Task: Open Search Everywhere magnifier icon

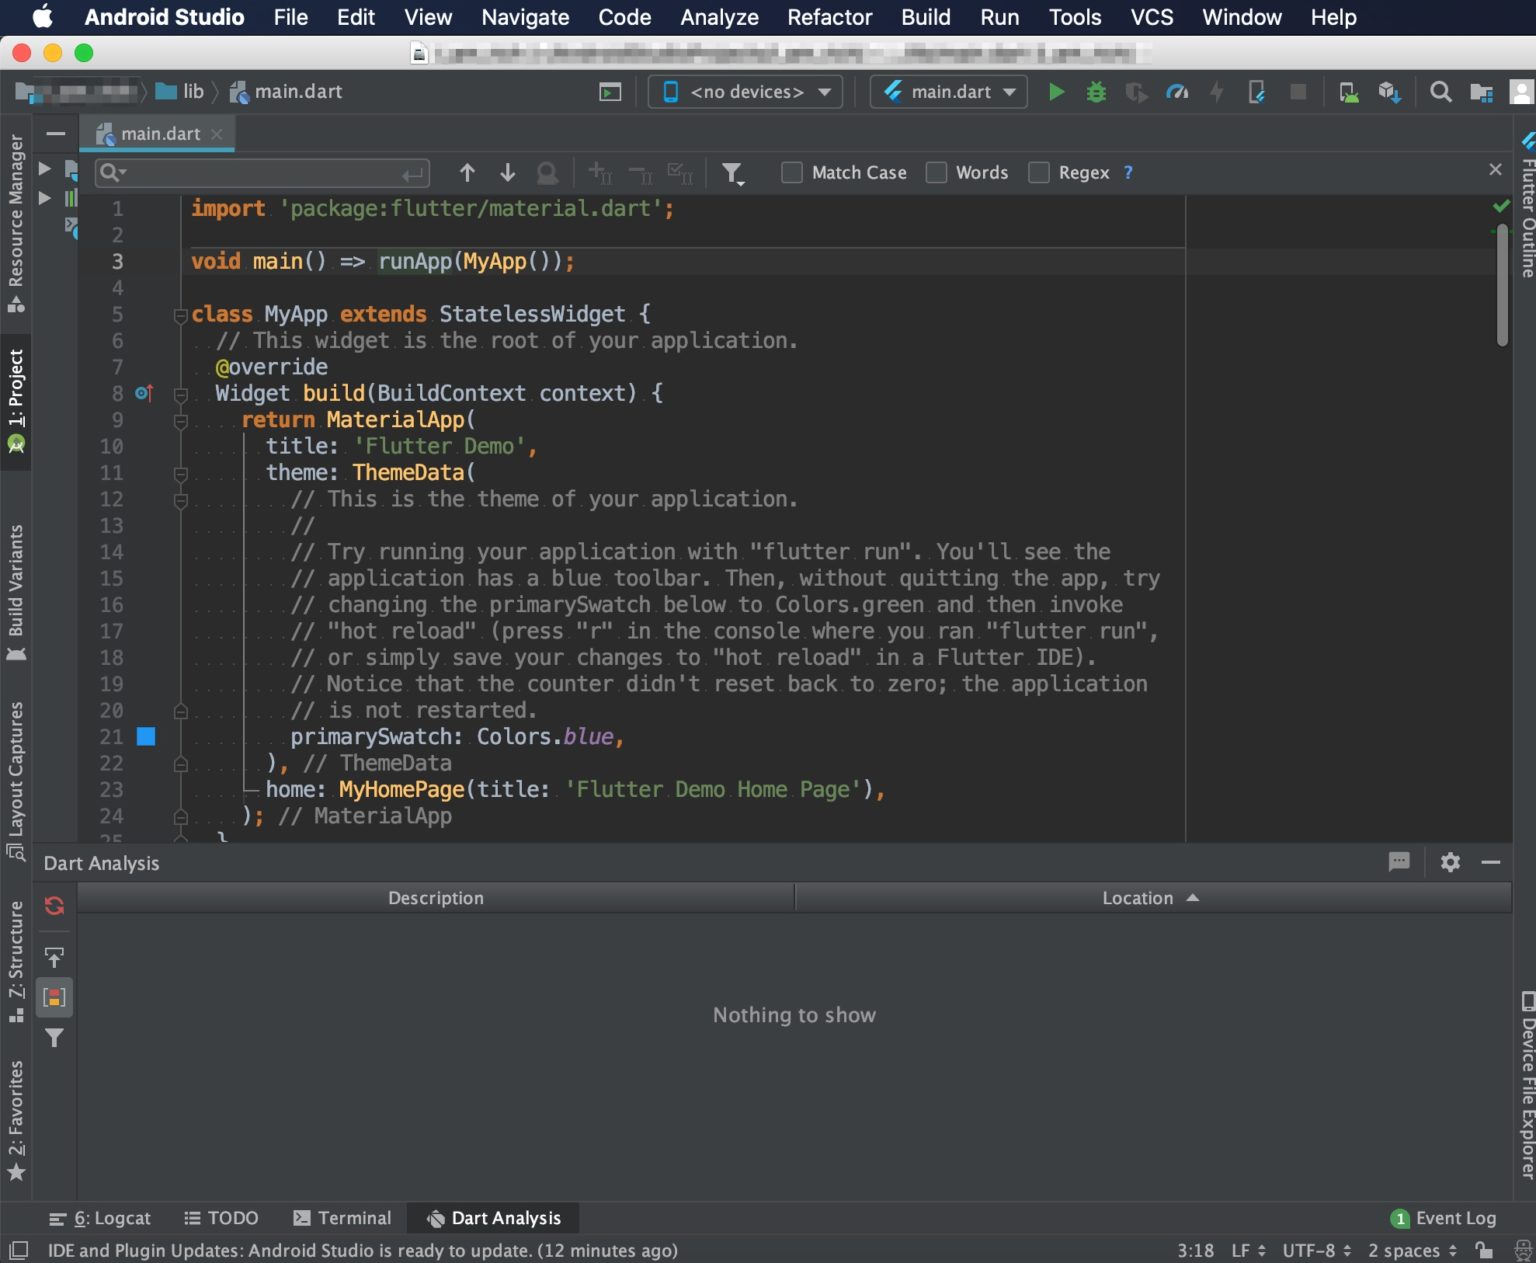Action: pos(1441,91)
